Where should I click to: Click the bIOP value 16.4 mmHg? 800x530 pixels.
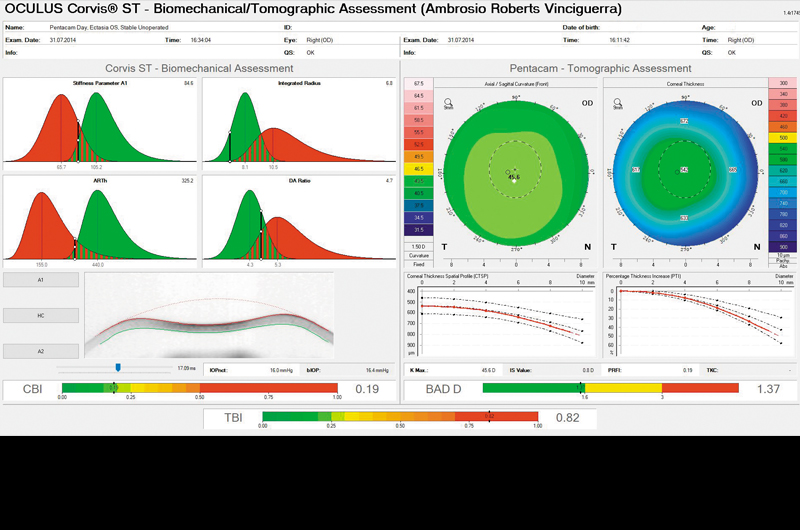(377, 370)
